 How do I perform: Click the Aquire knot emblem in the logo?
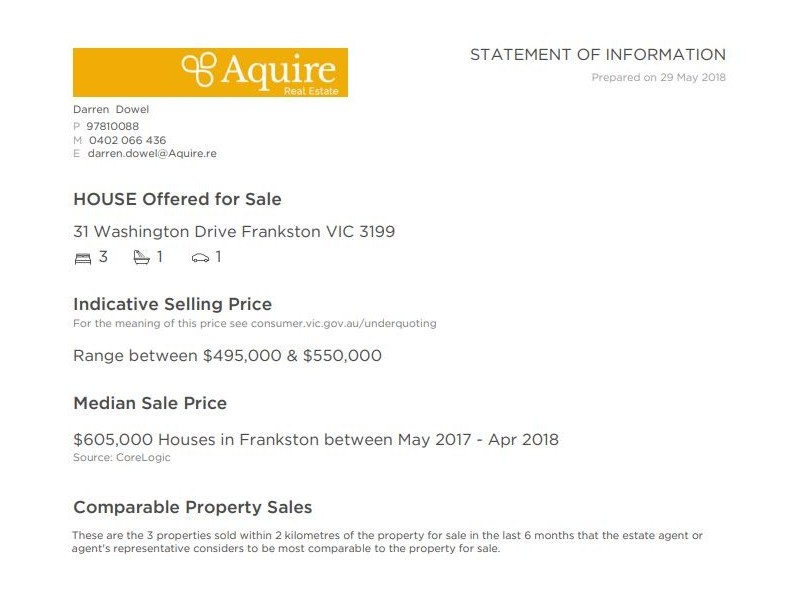click(x=198, y=68)
